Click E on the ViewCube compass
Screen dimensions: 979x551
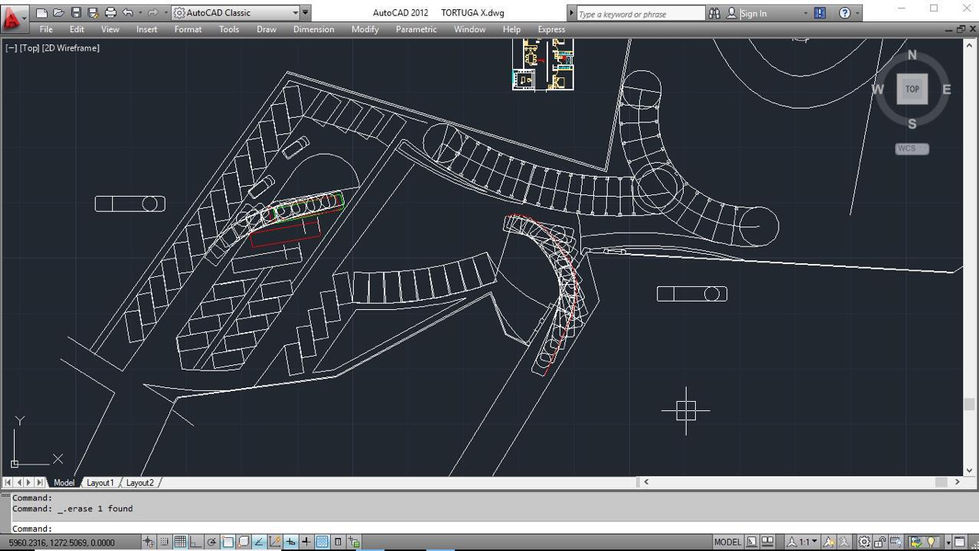point(947,89)
